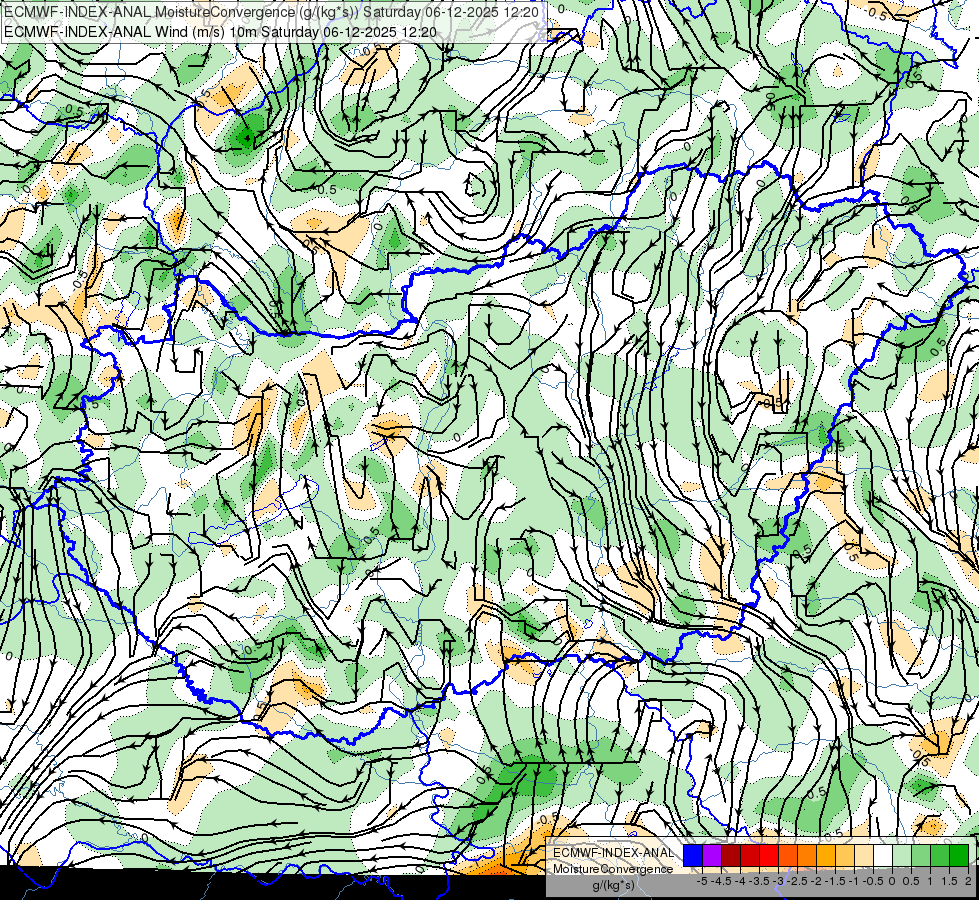Pick the medium green swatch between 1 and 1.5
This screenshot has width=979, height=900.
pyautogui.click(x=940, y=856)
